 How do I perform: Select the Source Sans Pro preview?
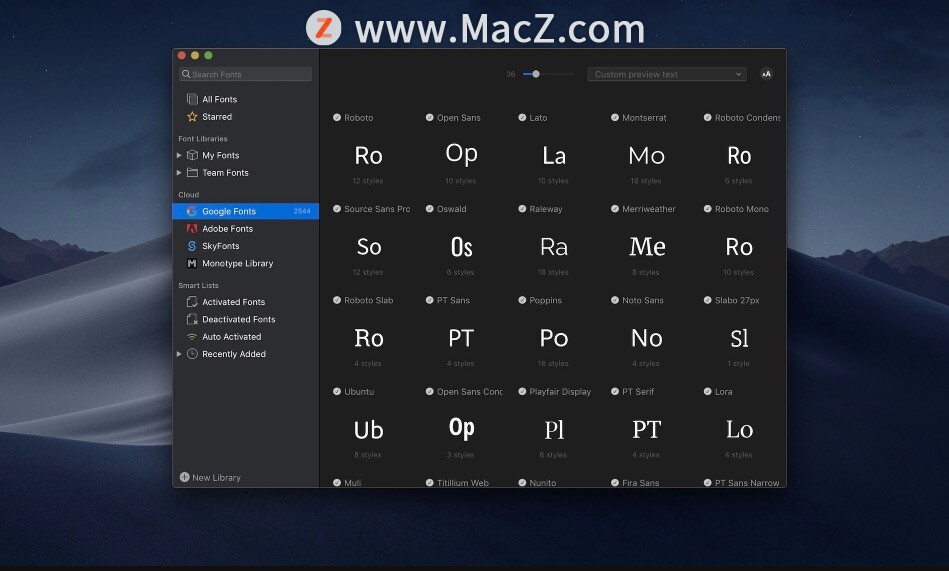369,247
